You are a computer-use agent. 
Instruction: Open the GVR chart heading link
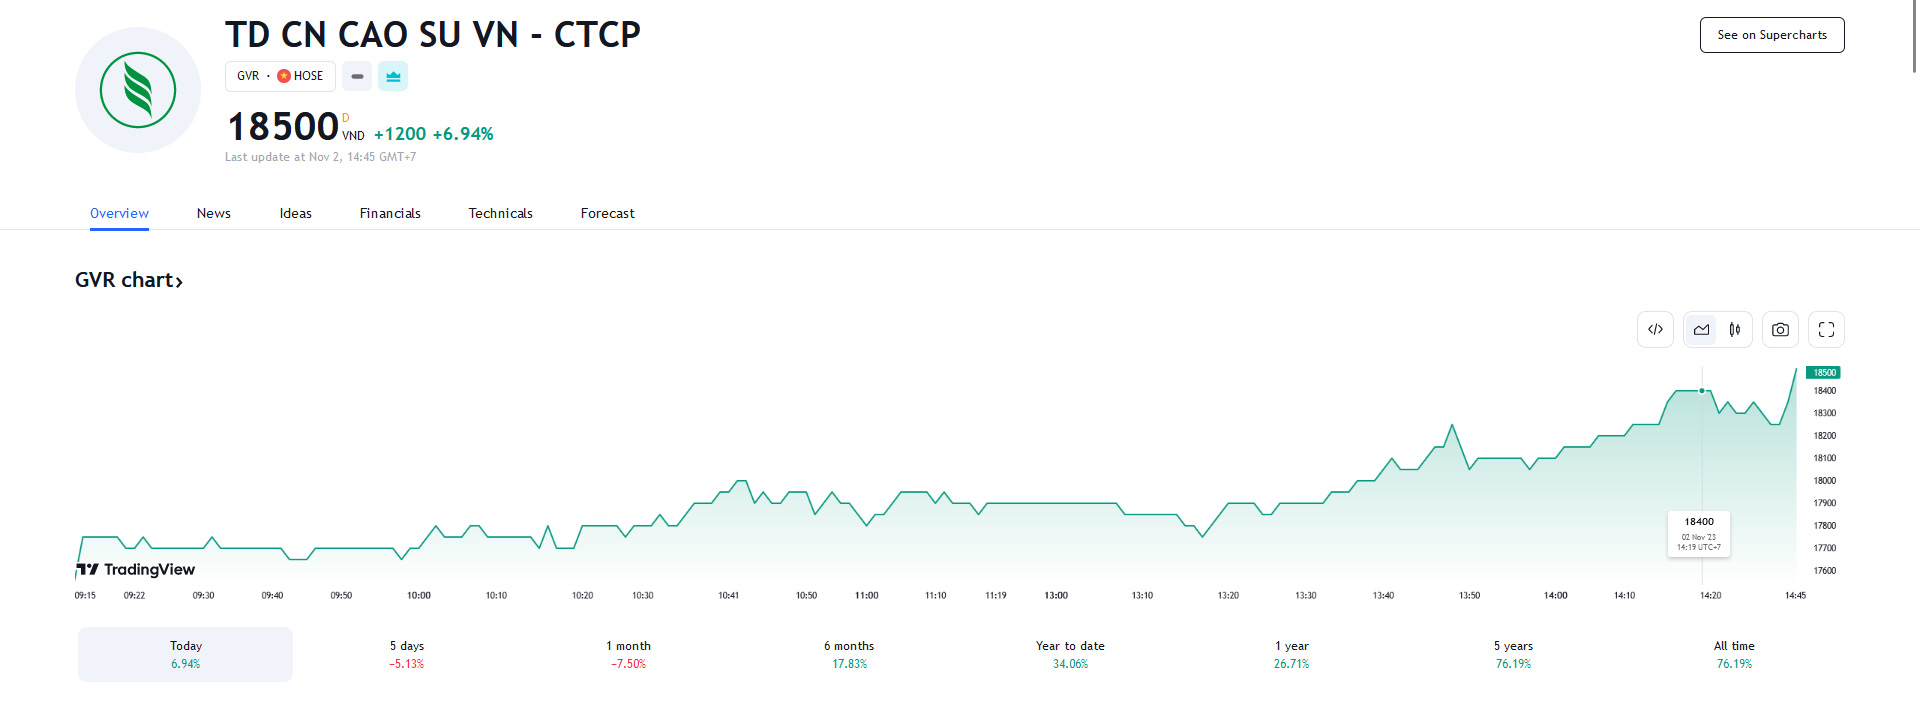(x=128, y=280)
